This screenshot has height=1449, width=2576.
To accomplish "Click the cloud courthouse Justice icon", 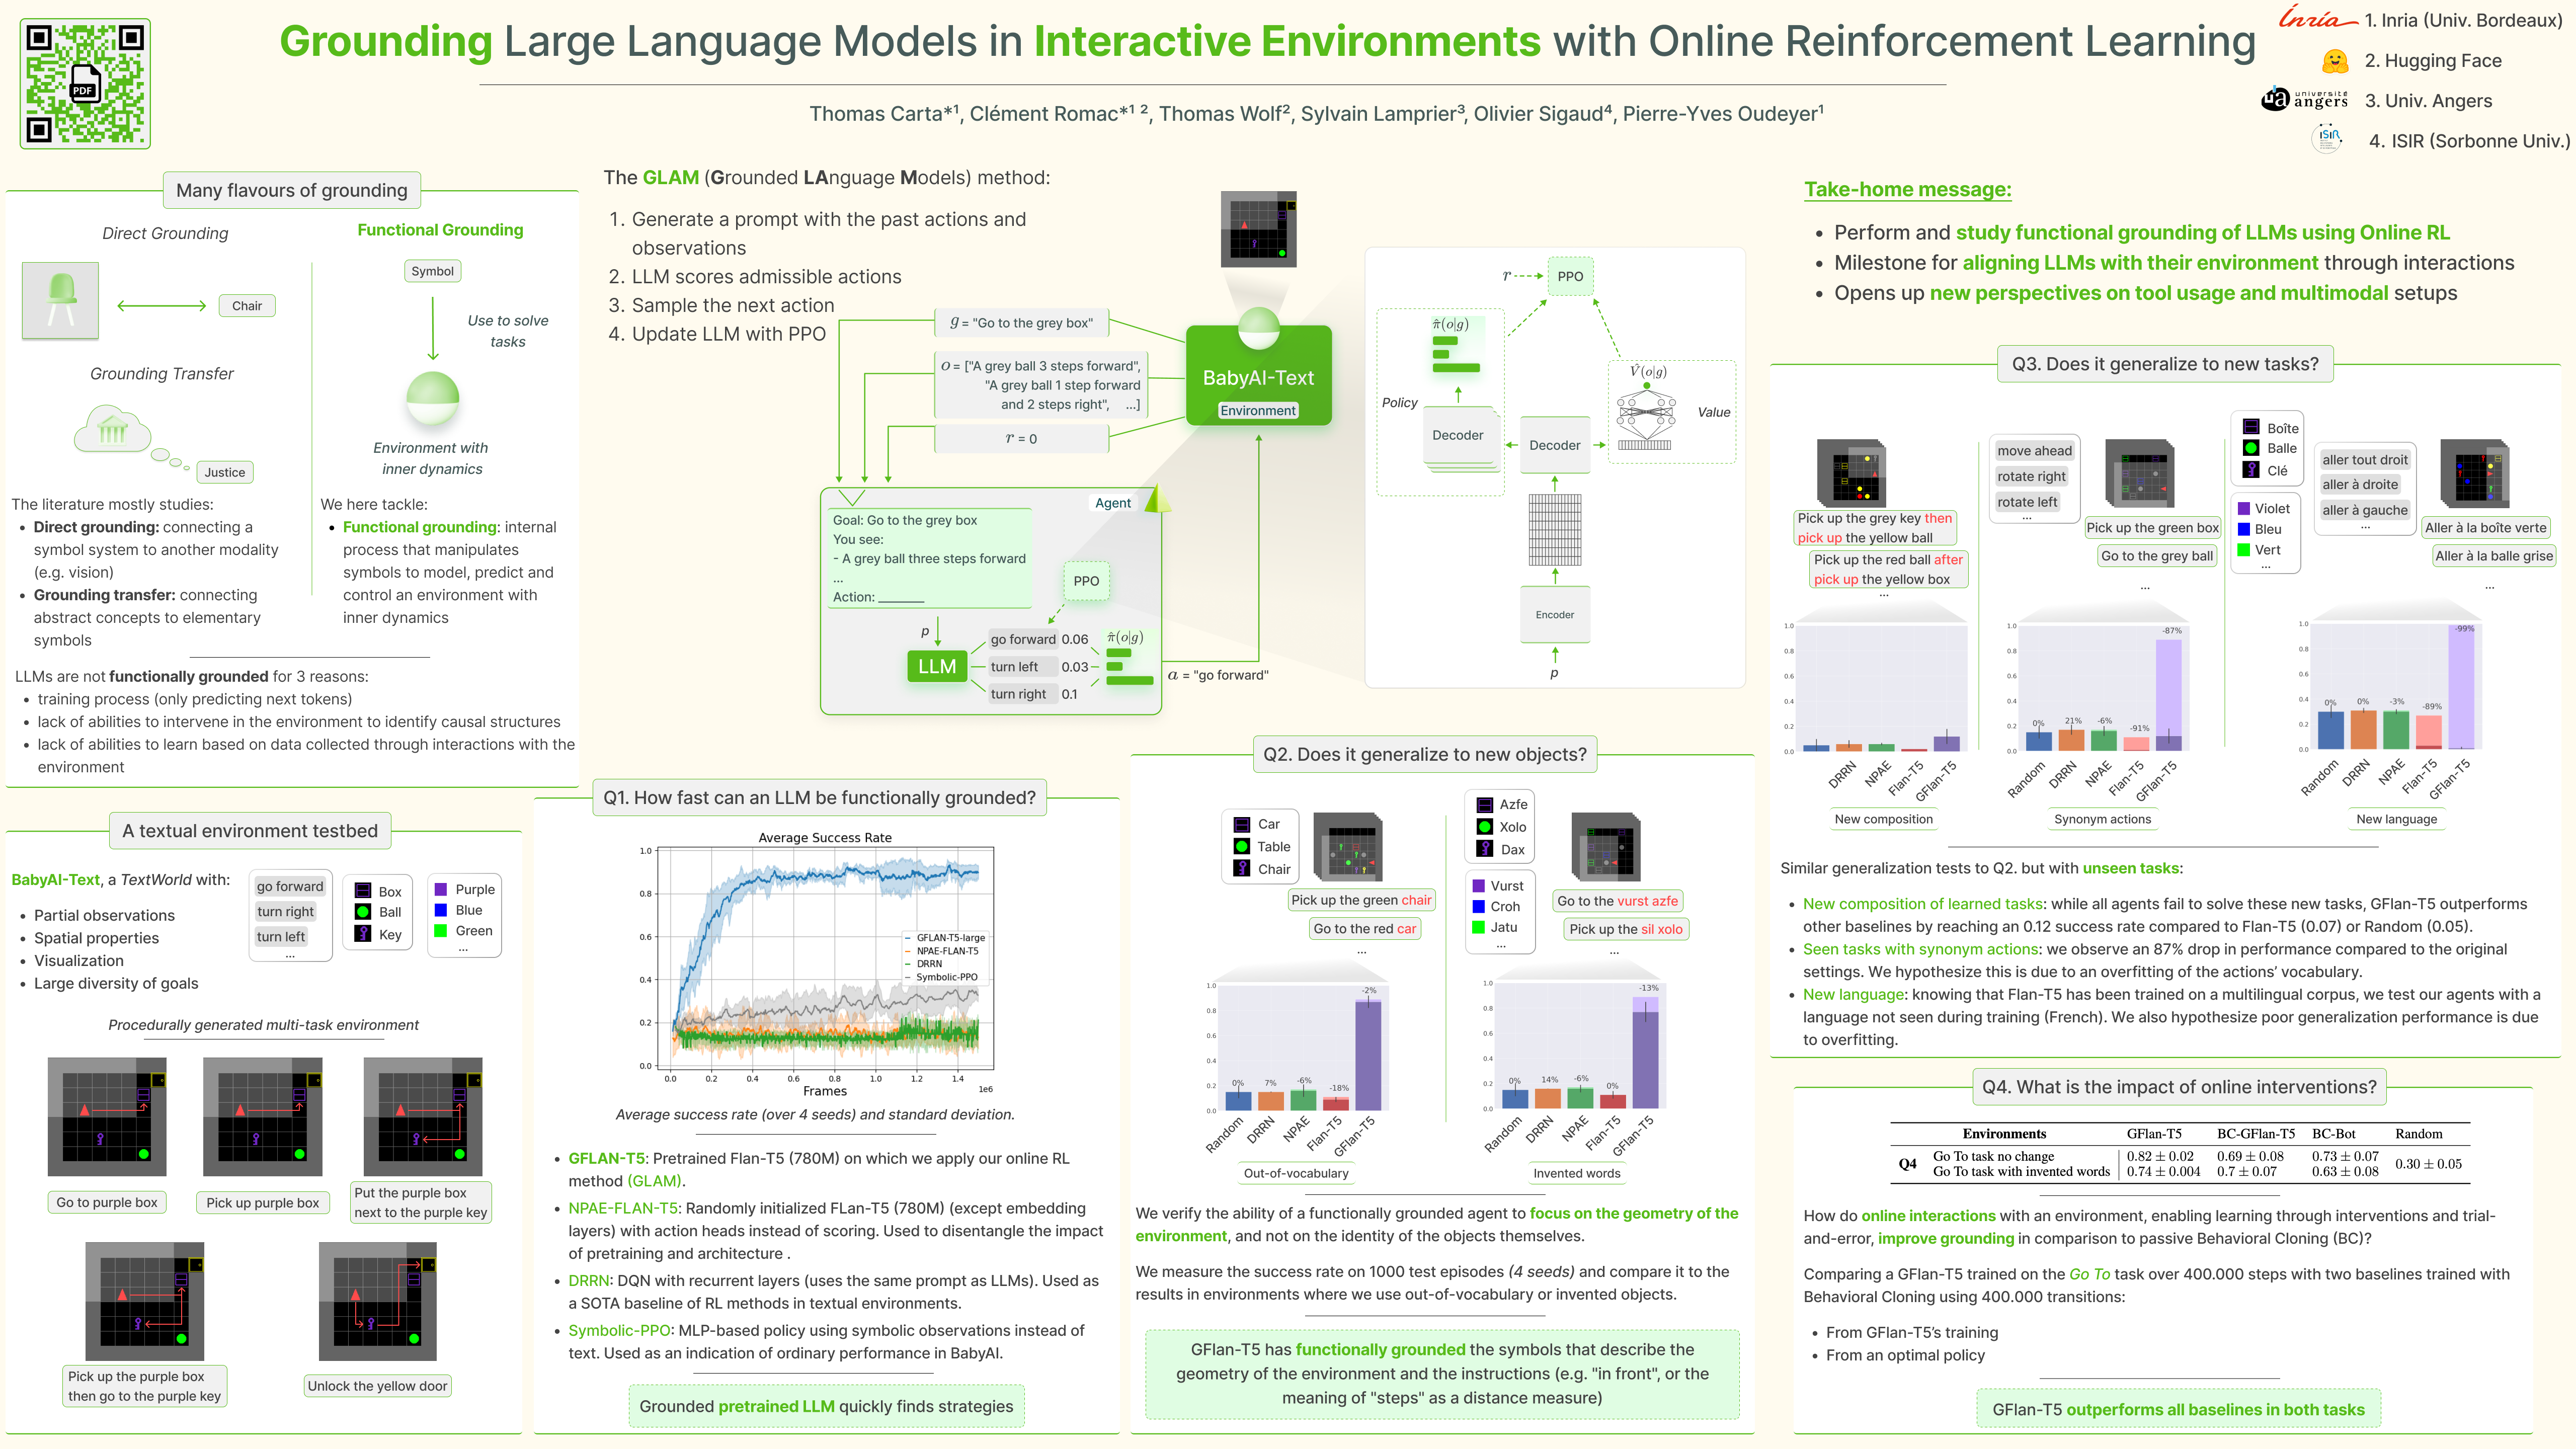I will 112,429.
